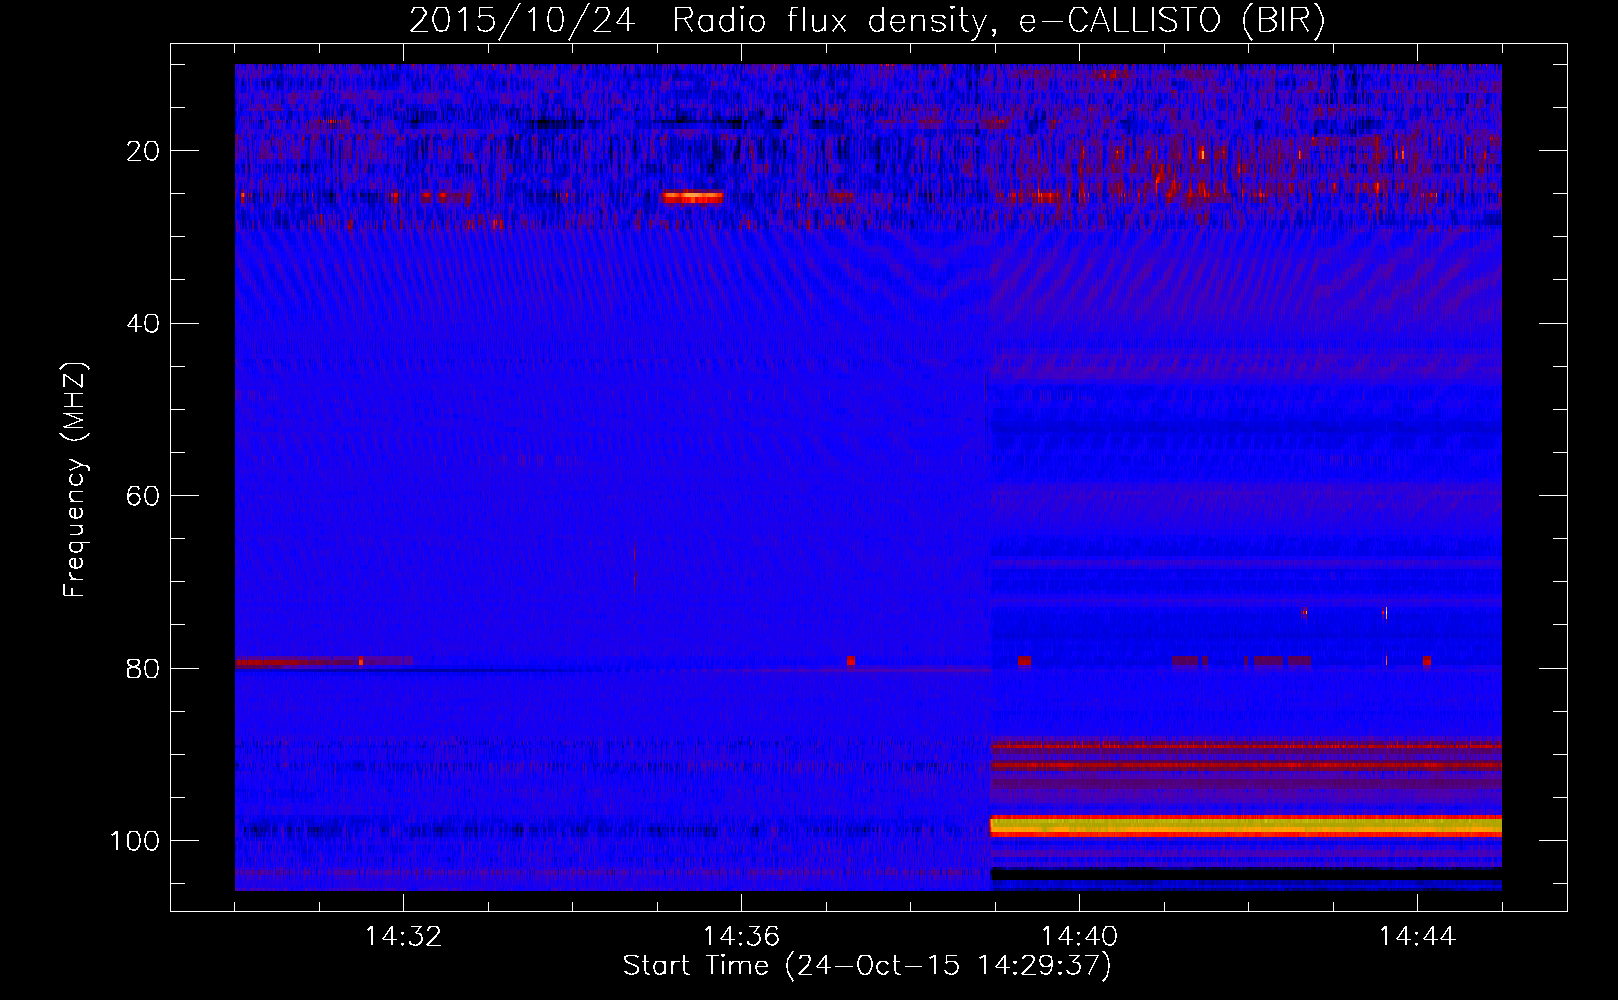Click the 14:32 time axis tick label
This screenshot has height=1000, width=1618.
pyautogui.click(x=403, y=936)
